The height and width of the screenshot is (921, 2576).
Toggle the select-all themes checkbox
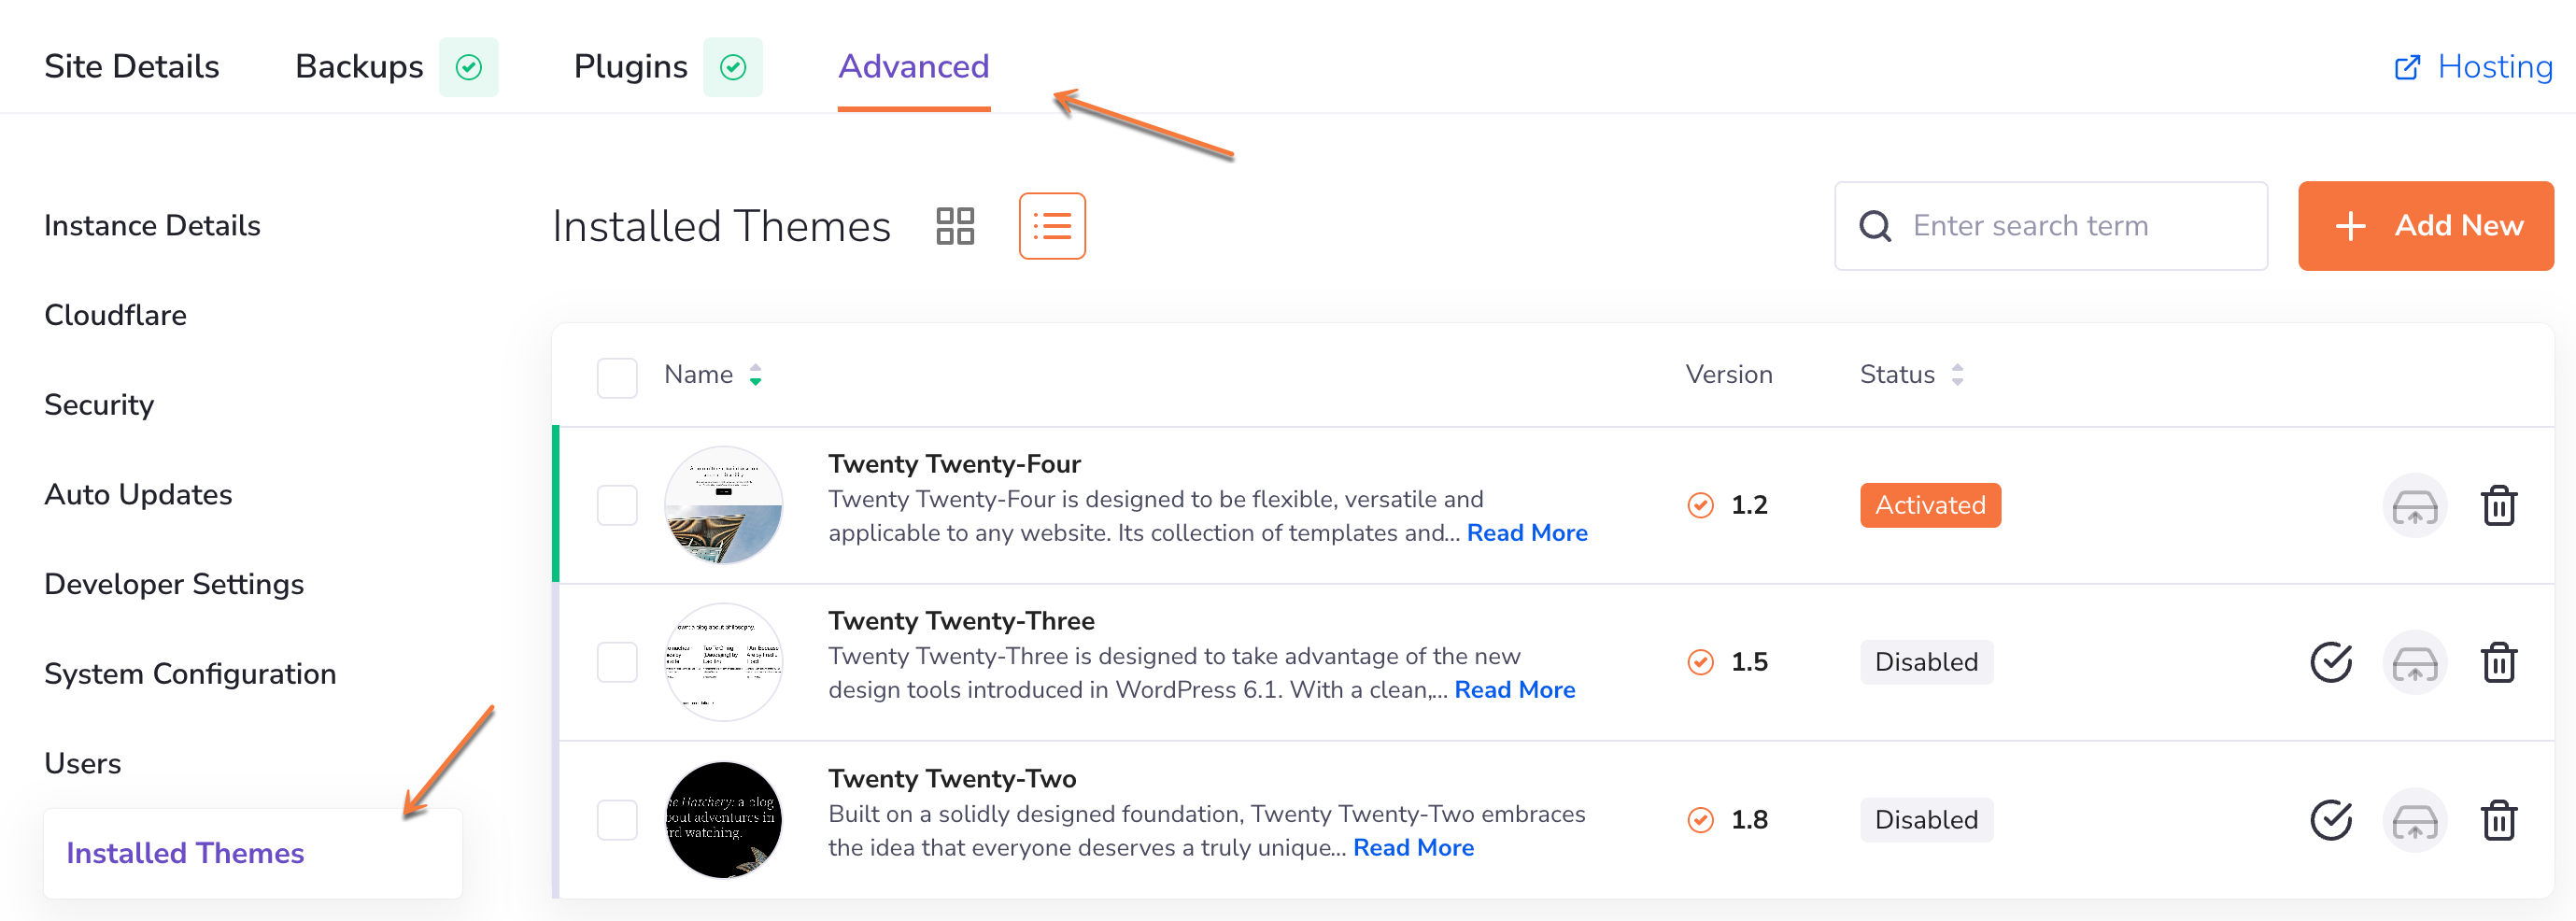coord(617,378)
